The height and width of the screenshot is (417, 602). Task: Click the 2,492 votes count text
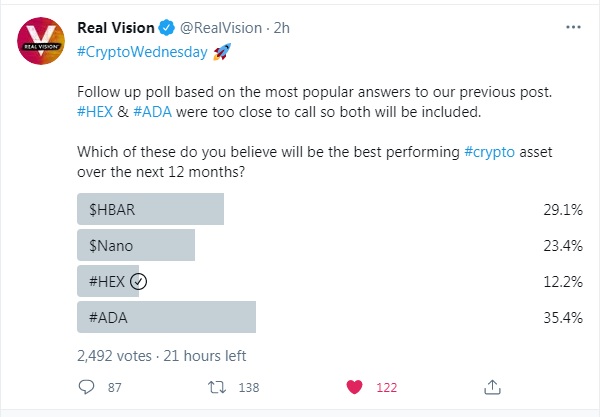tap(114, 356)
